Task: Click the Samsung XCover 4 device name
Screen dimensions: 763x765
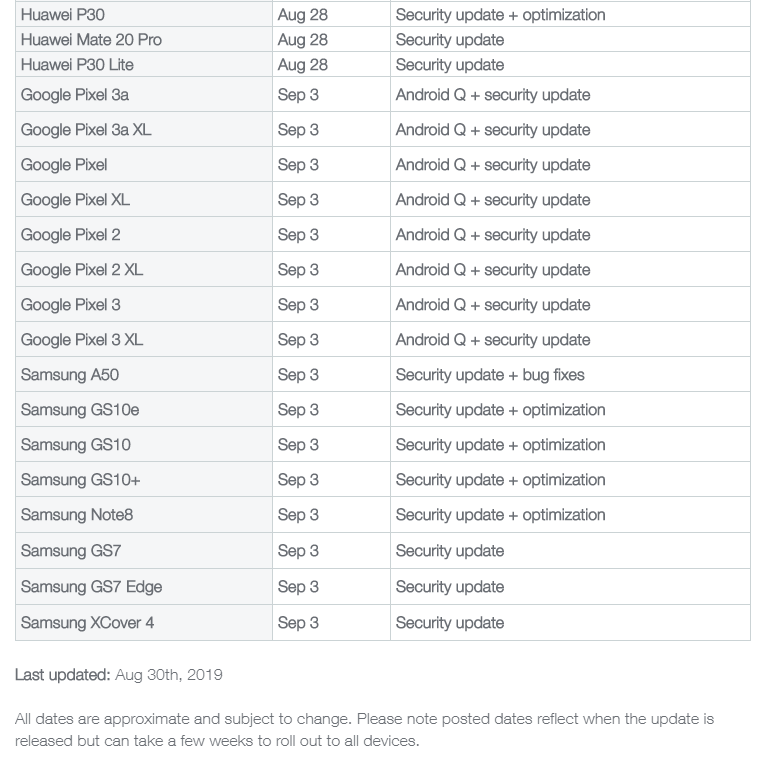Action: click(87, 623)
